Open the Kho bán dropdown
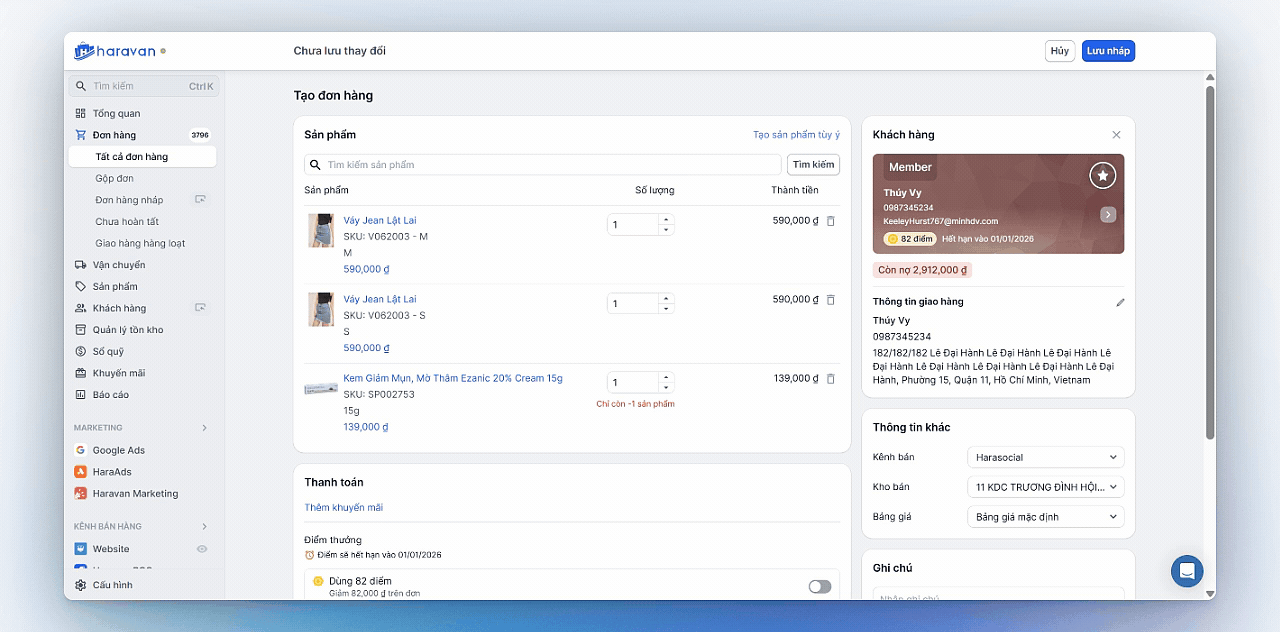Image resolution: width=1280 pixels, height=632 pixels. [x=1045, y=487]
